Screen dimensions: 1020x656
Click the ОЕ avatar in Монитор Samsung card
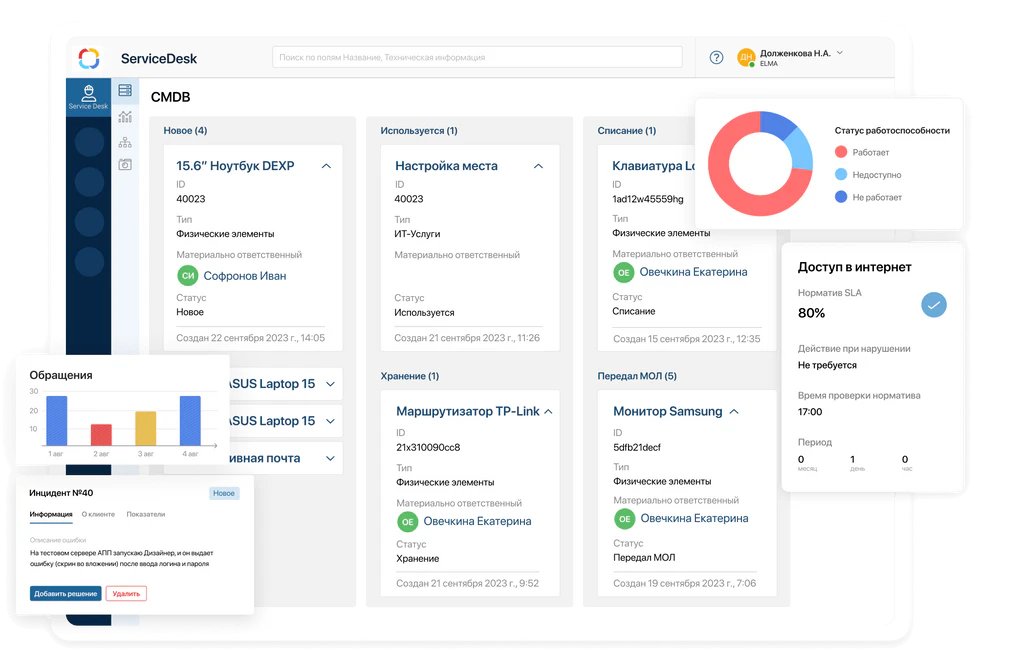pos(624,519)
